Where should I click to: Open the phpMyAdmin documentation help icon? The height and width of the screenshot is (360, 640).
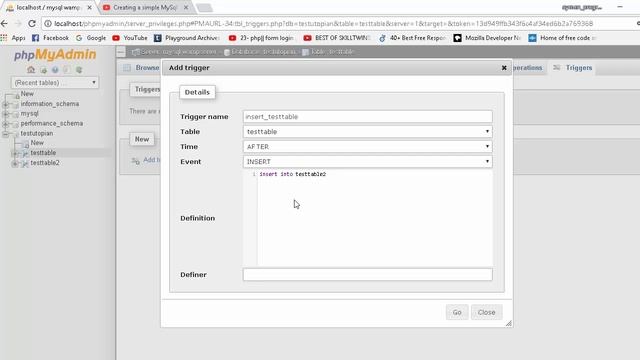(x=55, y=70)
